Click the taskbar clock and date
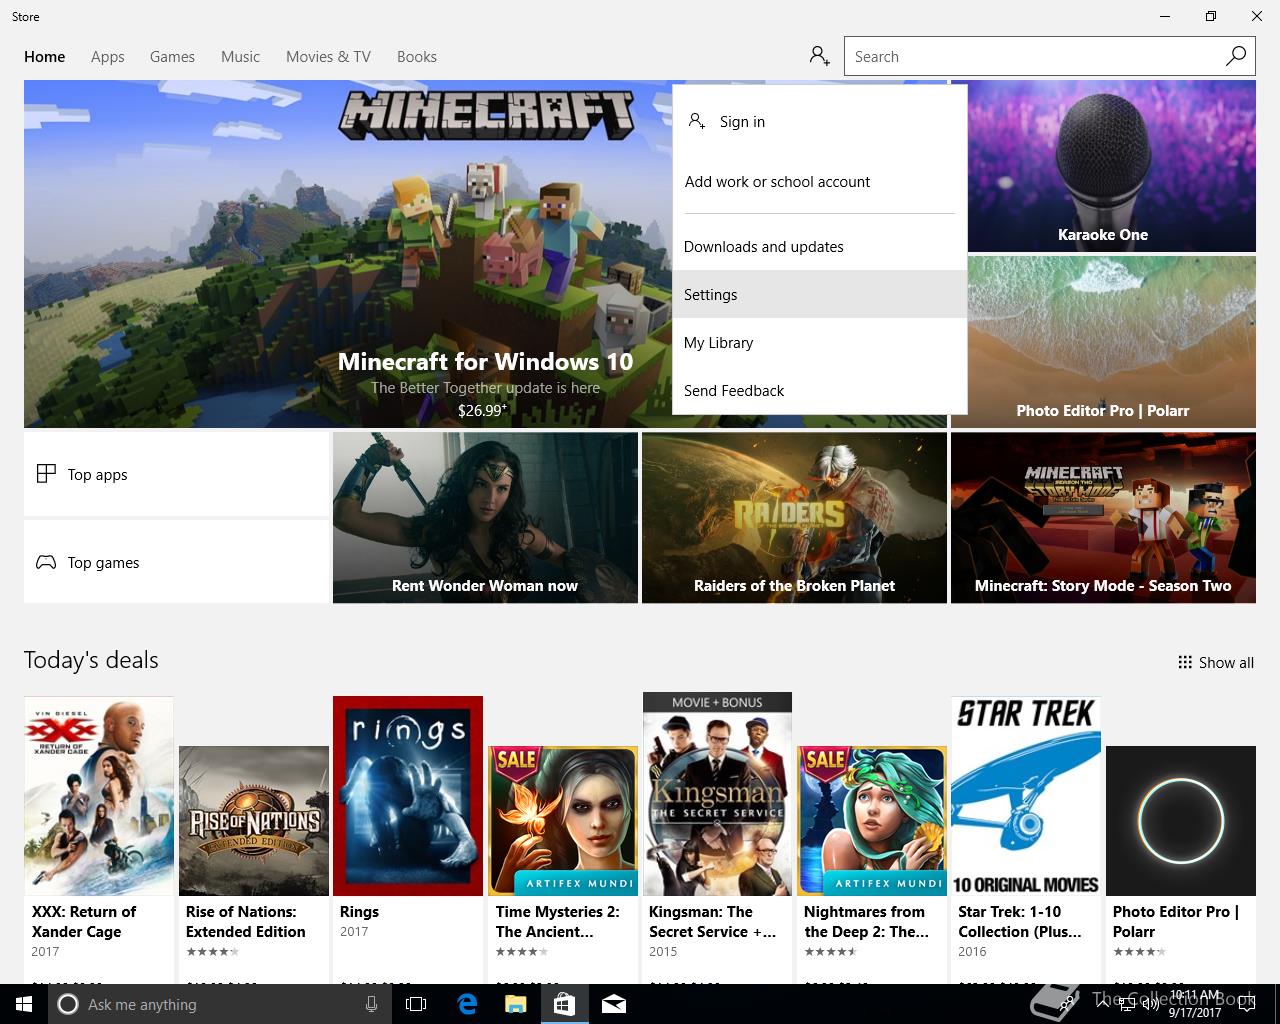Viewport: 1280px width, 1024px height. pos(1195,1004)
